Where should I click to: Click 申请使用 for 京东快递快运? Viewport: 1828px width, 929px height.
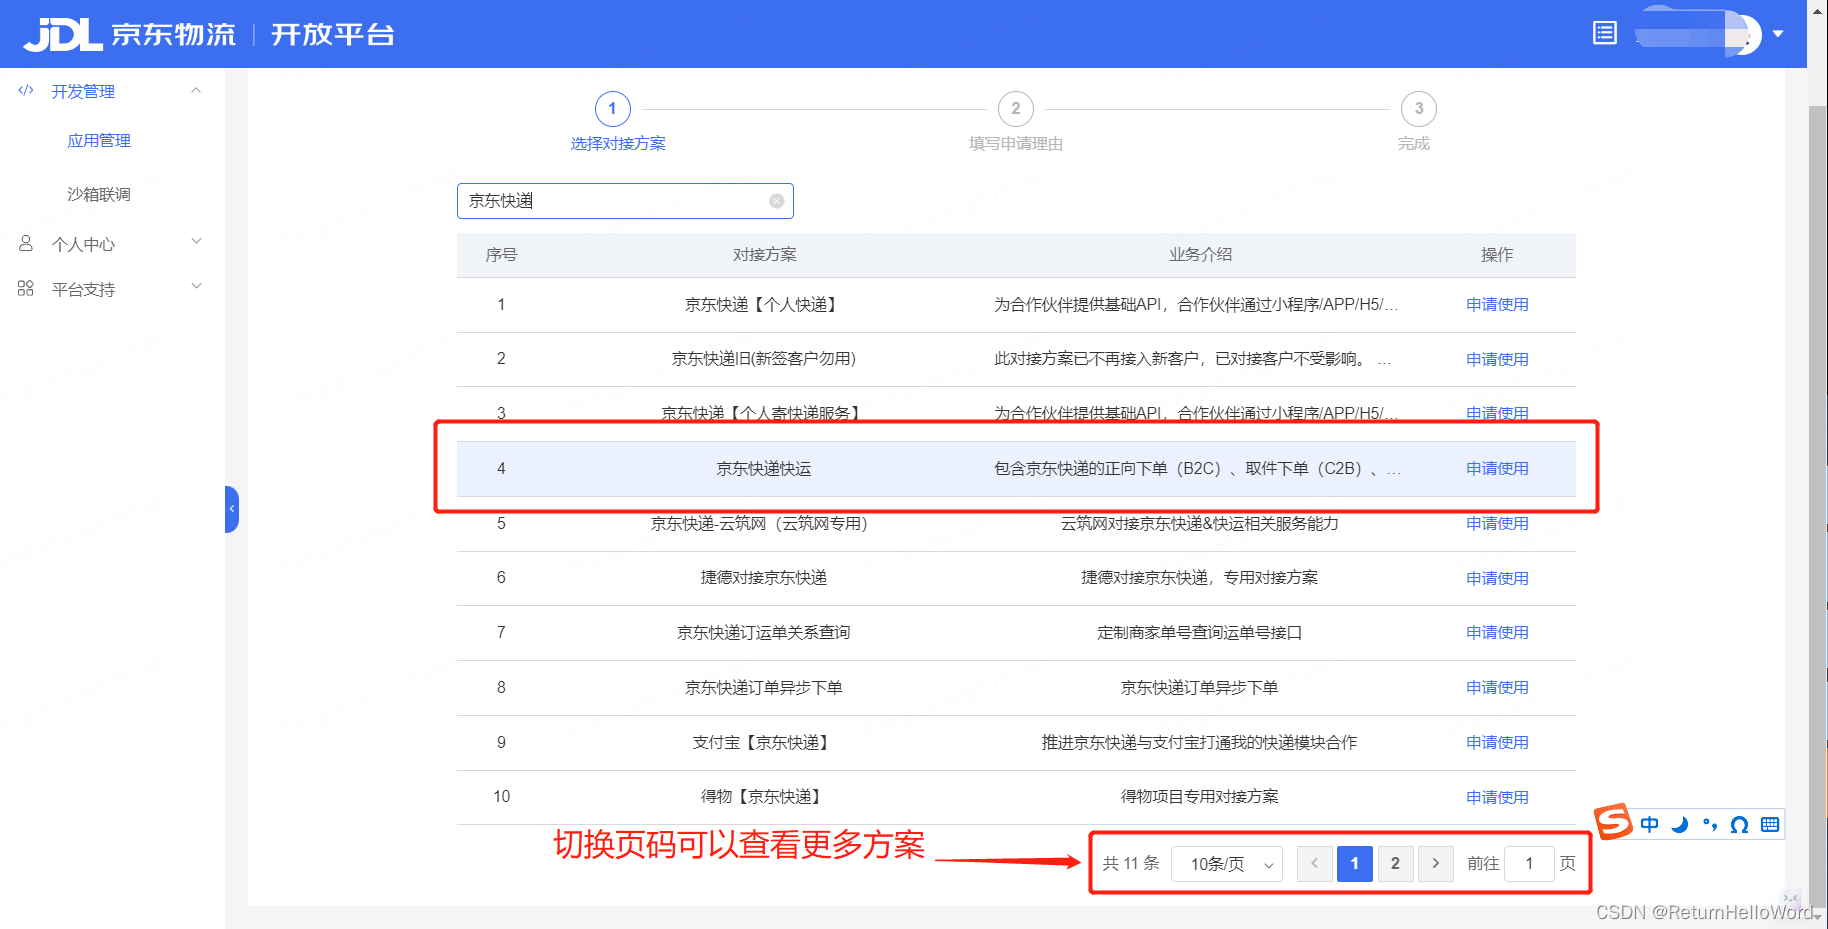[1497, 469]
